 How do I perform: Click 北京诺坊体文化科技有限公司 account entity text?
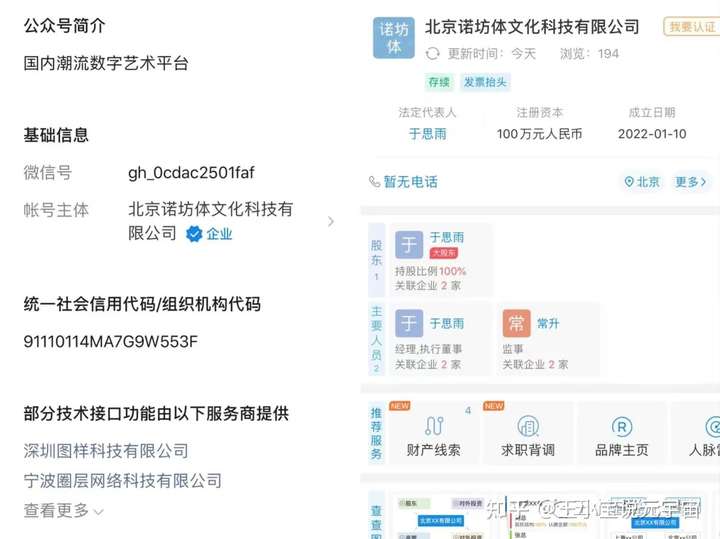coord(210,221)
